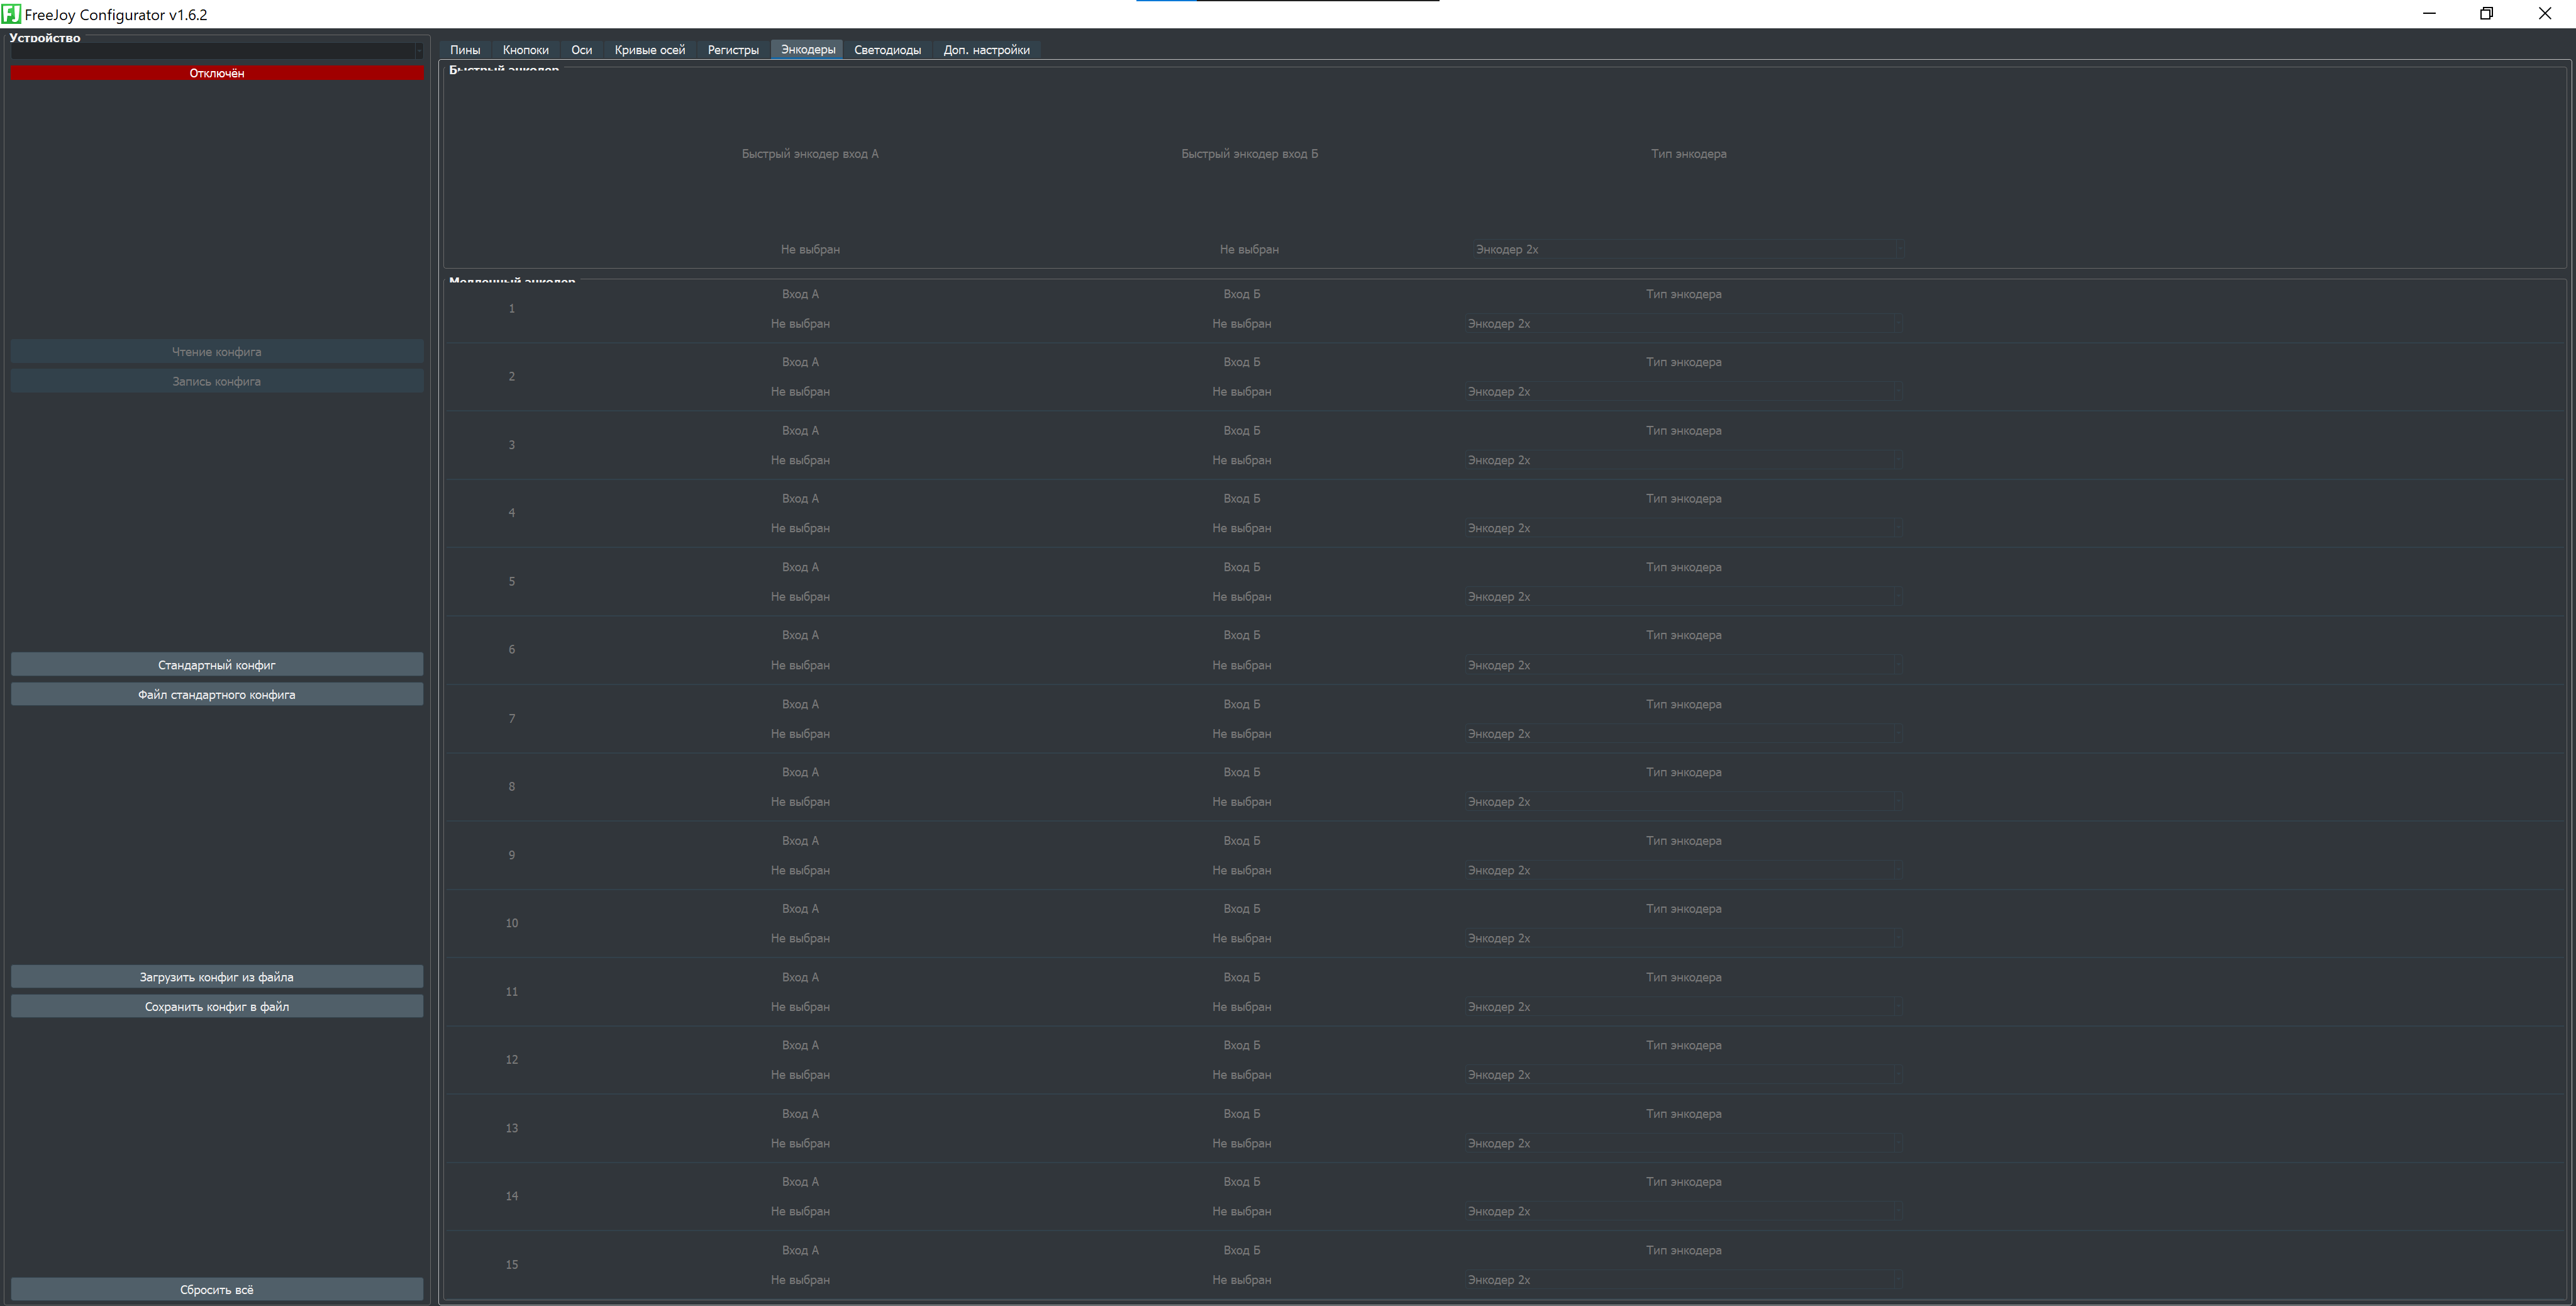This screenshot has width=2576, height=1306.
Task: Restore down the FreeJoy window
Action: click(2487, 14)
